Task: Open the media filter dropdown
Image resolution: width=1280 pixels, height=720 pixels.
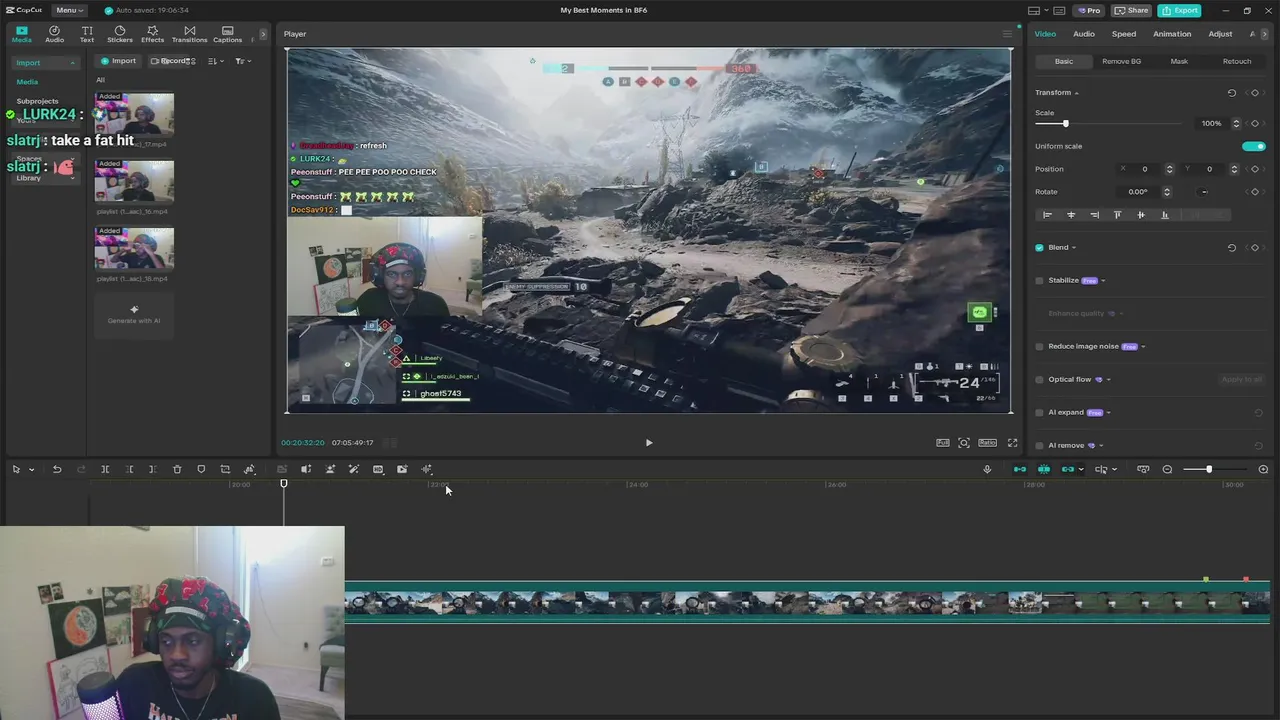Action: coord(242,61)
